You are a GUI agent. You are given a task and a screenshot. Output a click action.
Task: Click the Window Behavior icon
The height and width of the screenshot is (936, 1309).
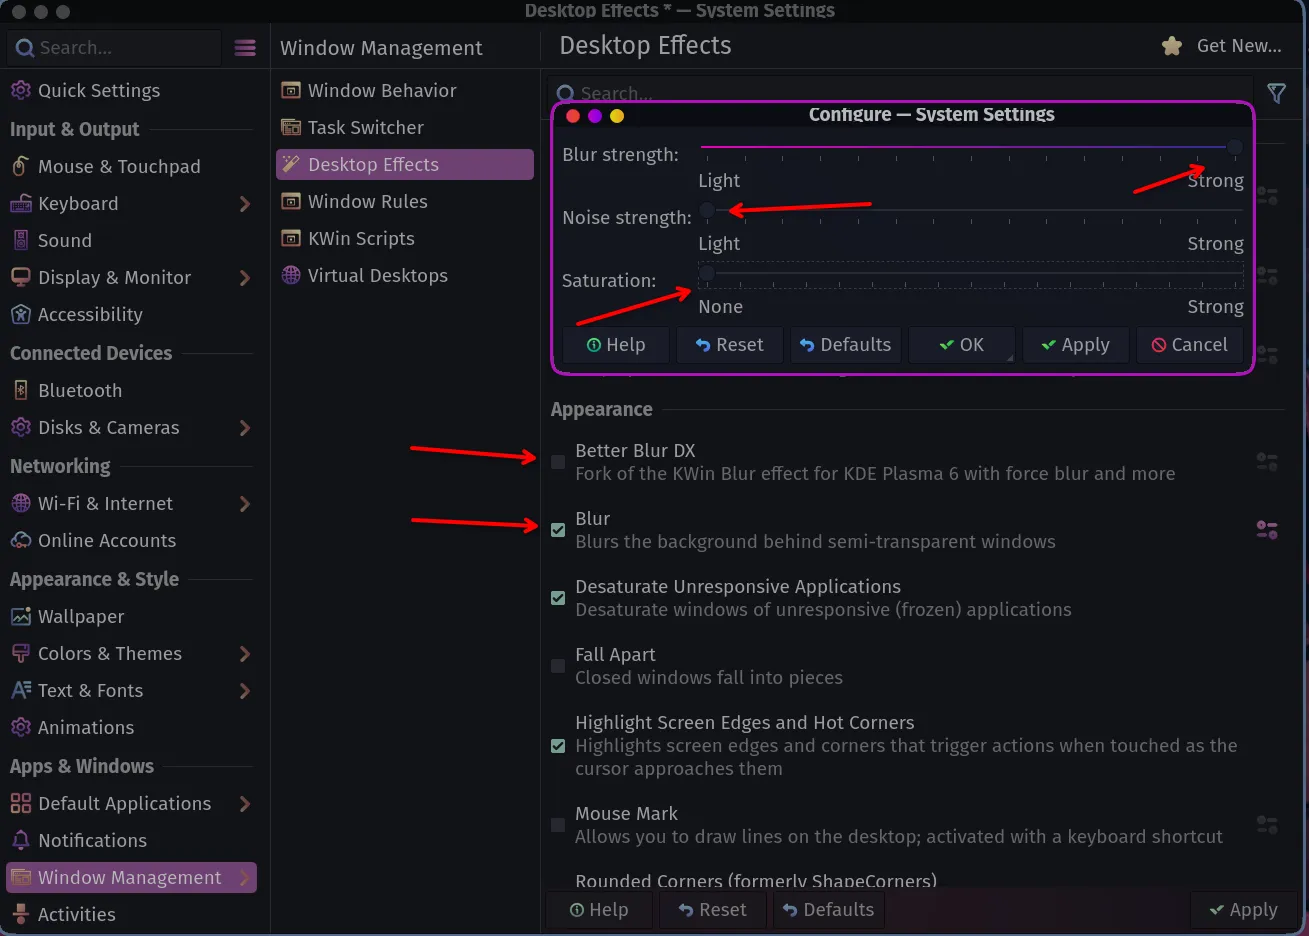coord(291,91)
